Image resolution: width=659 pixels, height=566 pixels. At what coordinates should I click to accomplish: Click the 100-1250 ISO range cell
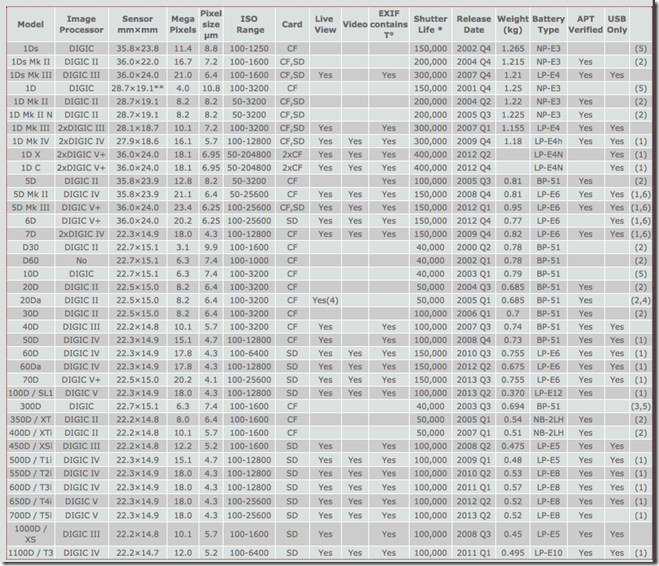(x=249, y=48)
